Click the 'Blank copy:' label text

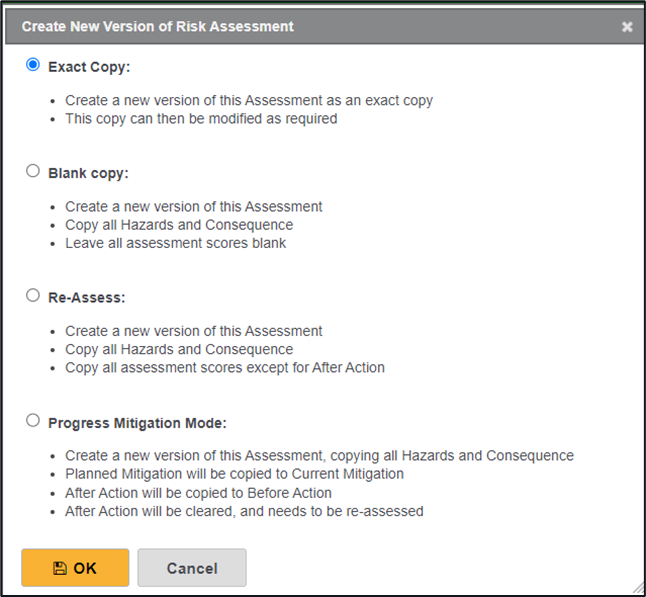pyautogui.click(x=88, y=173)
